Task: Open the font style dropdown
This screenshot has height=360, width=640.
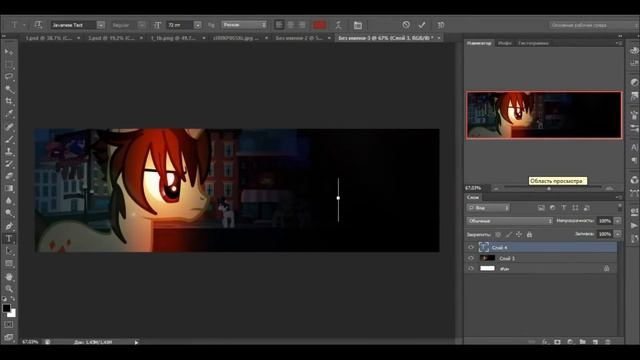Action: coord(141,25)
